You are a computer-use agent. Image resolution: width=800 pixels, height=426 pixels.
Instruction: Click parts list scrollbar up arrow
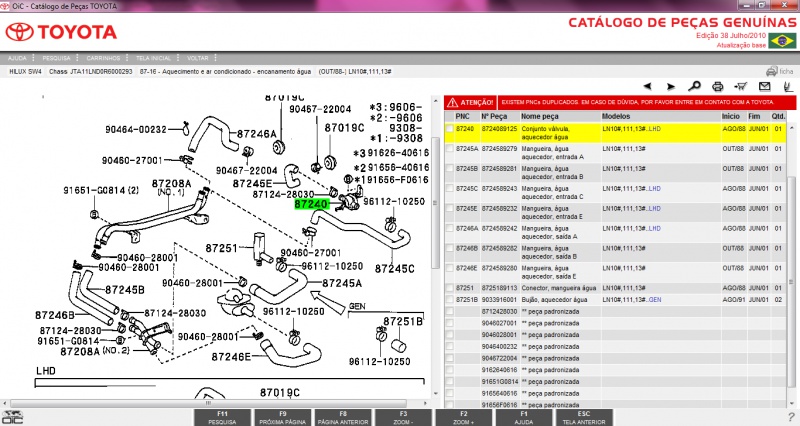click(x=791, y=128)
